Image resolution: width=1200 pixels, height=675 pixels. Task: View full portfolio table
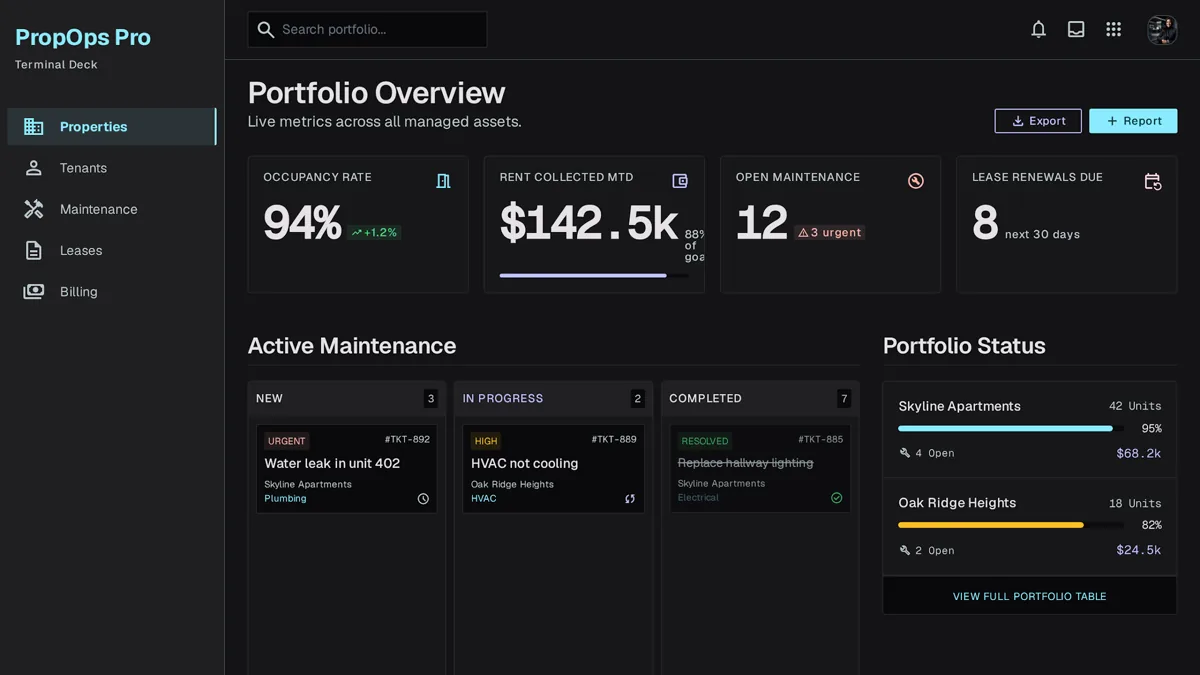point(1029,596)
